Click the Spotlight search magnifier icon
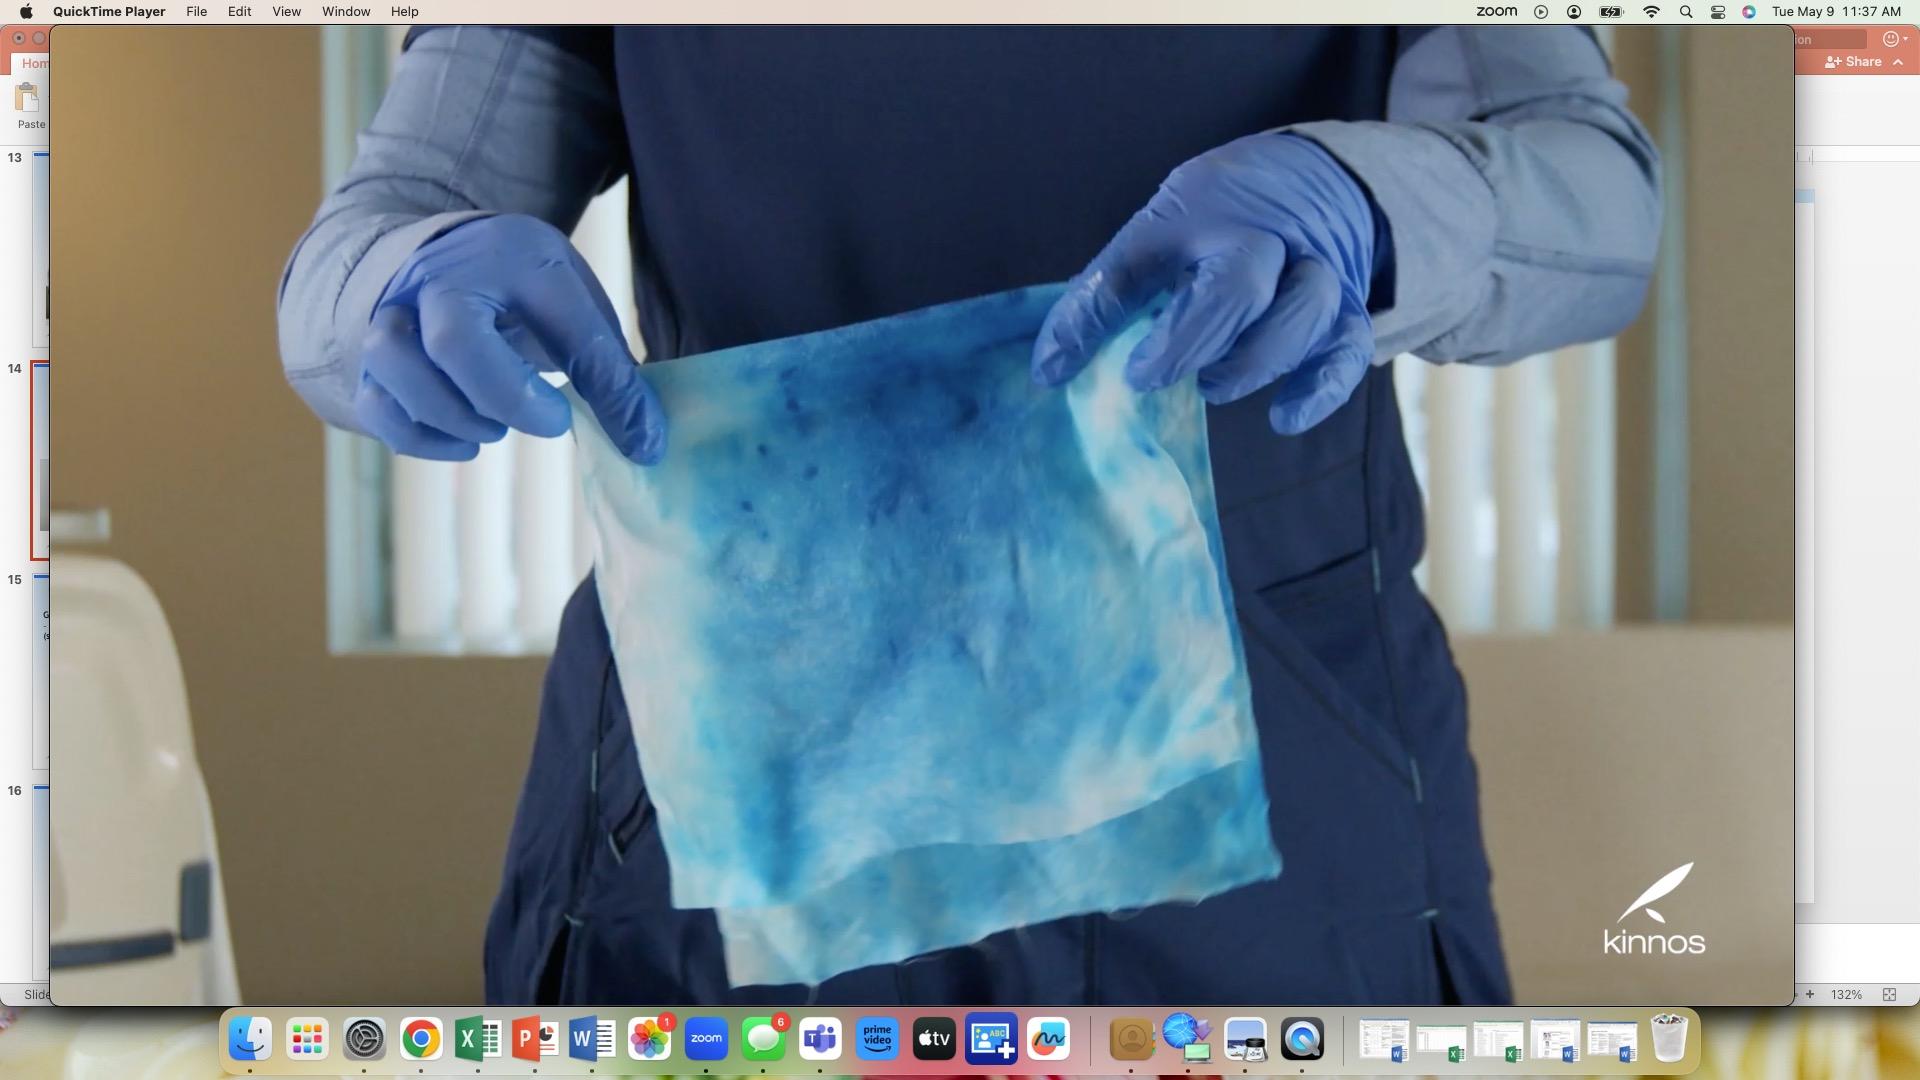This screenshot has width=1920, height=1080. pos(1686,12)
